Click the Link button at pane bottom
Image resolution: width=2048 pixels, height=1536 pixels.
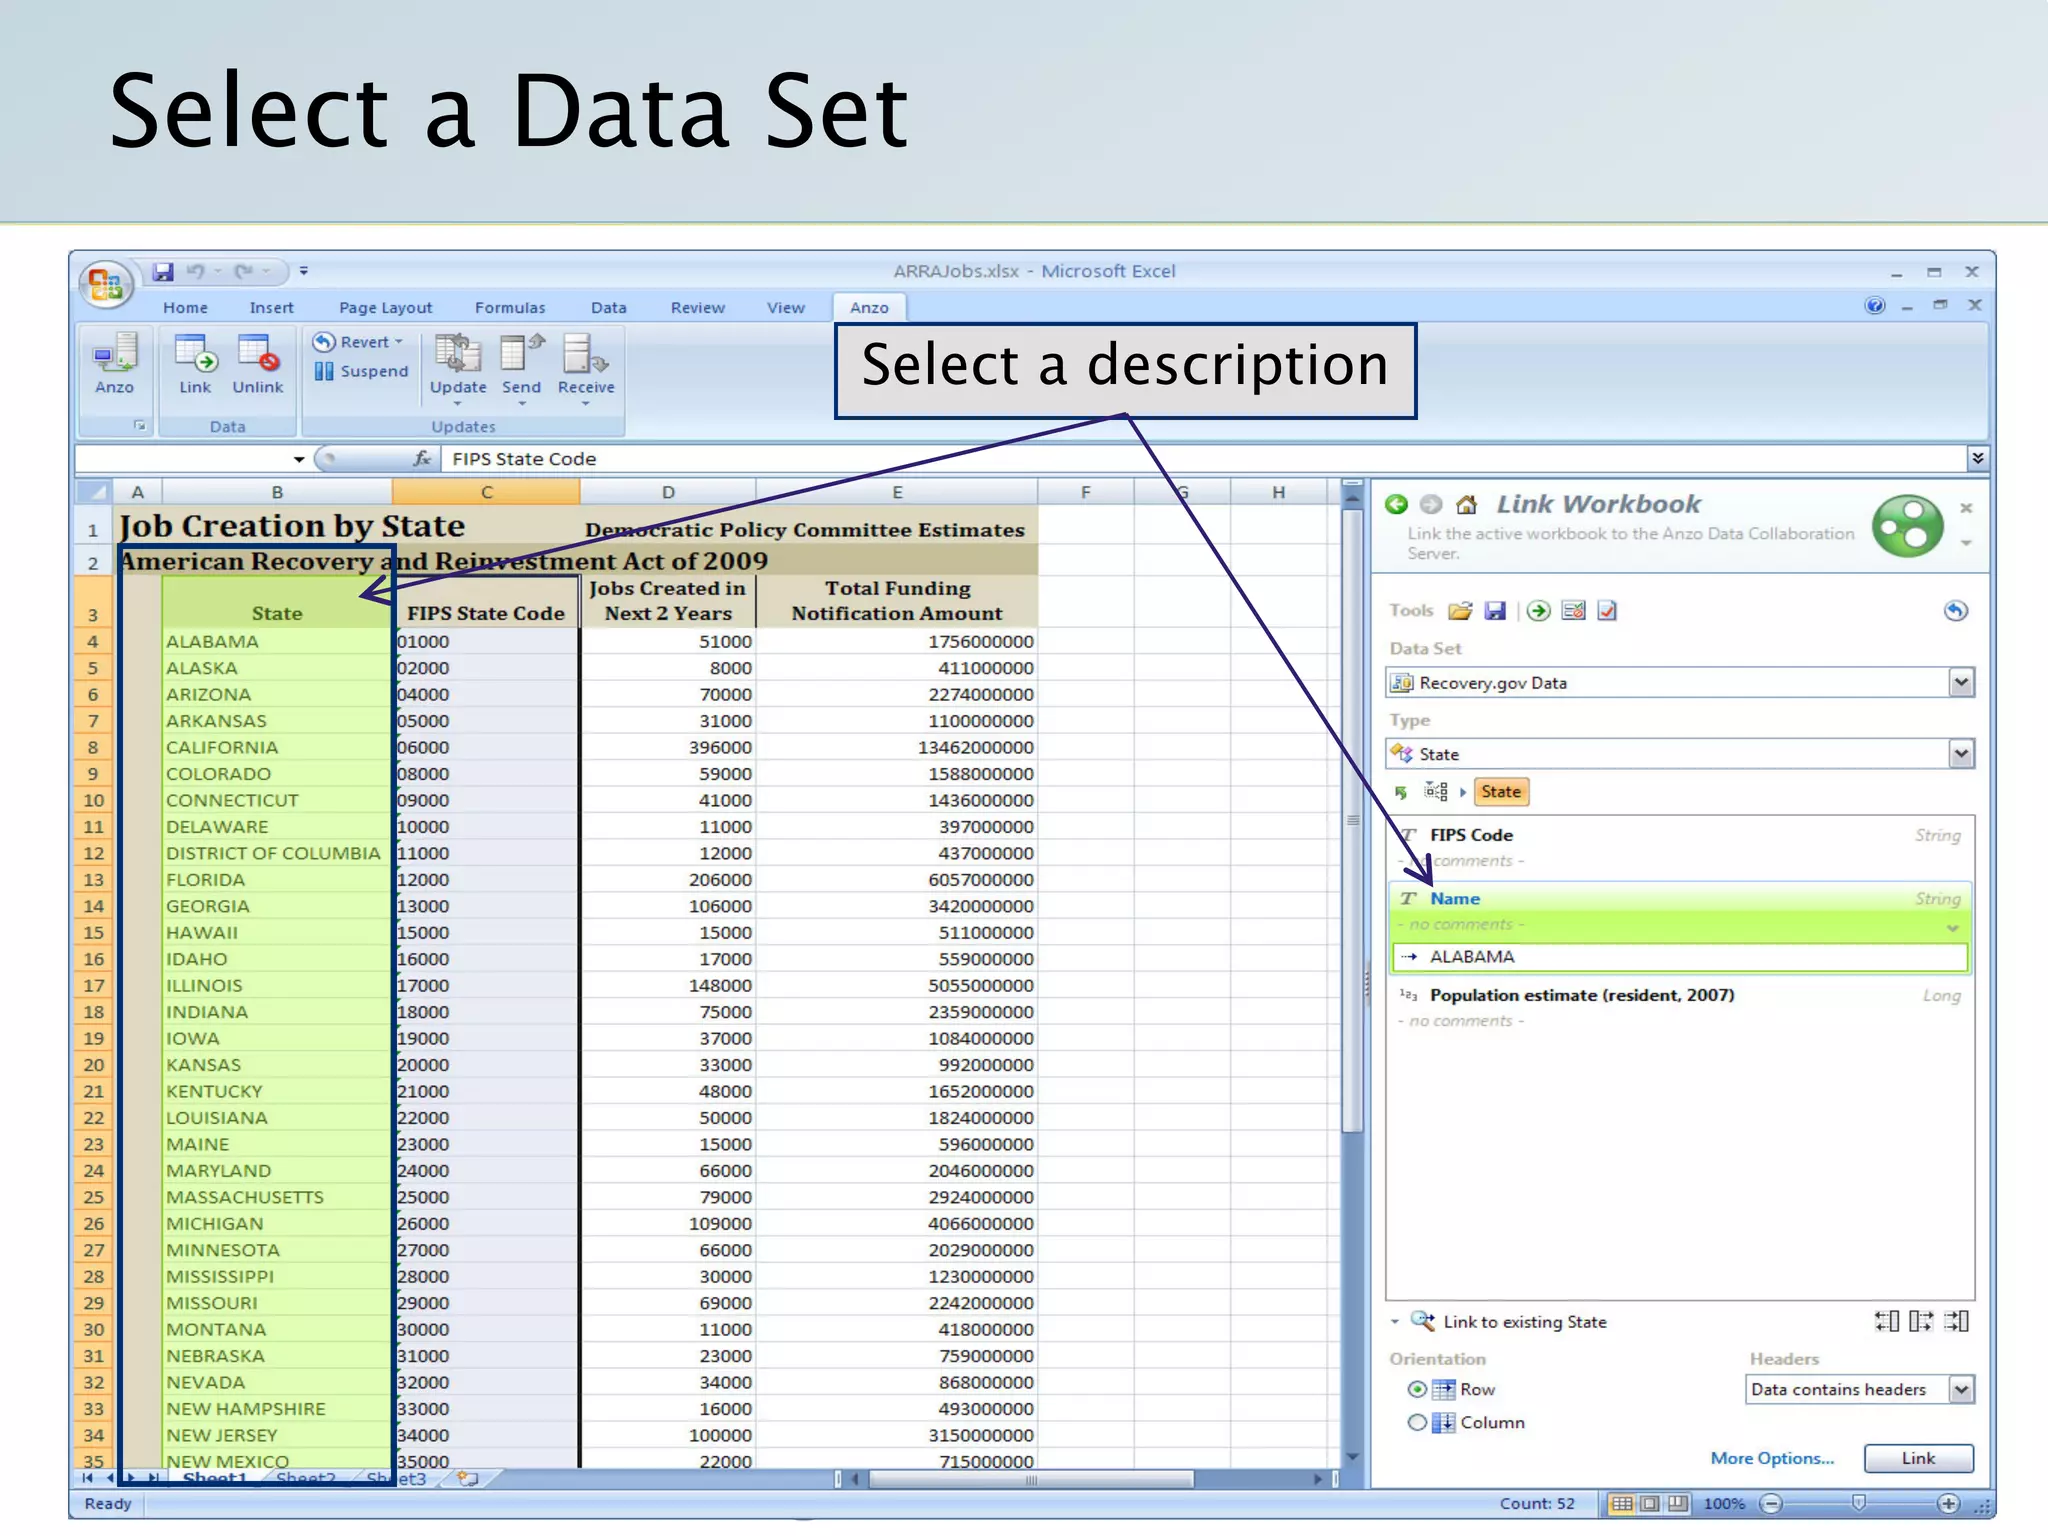1918,1458
